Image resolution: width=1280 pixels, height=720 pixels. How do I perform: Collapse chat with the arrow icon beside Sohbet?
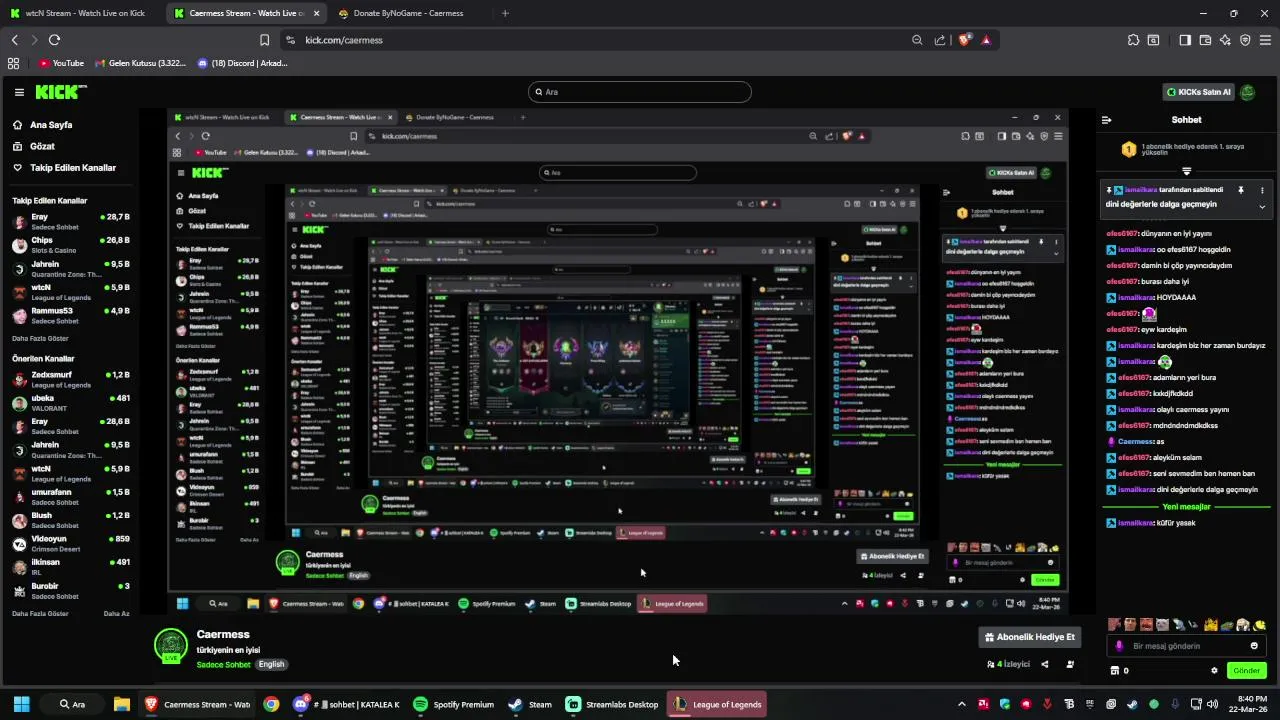1107,120
